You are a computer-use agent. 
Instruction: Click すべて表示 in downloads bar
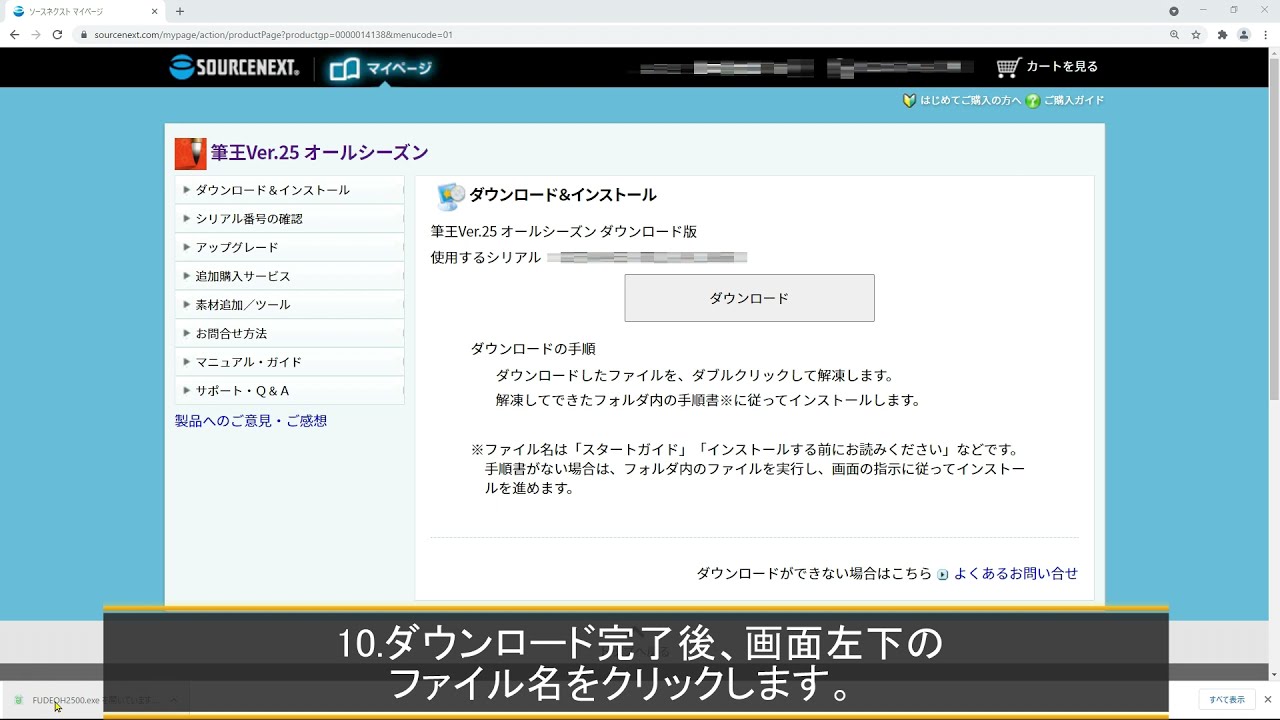pyautogui.click(x=1227, y=700)
